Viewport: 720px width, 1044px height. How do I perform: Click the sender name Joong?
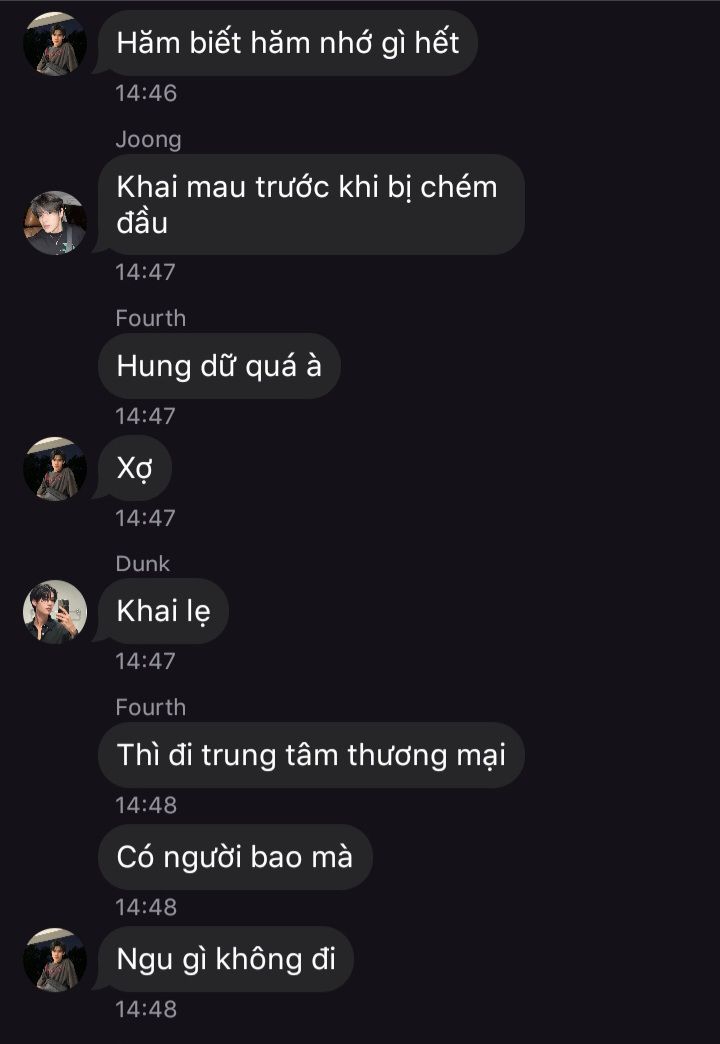pyautogui.click(x=148, y=139)
